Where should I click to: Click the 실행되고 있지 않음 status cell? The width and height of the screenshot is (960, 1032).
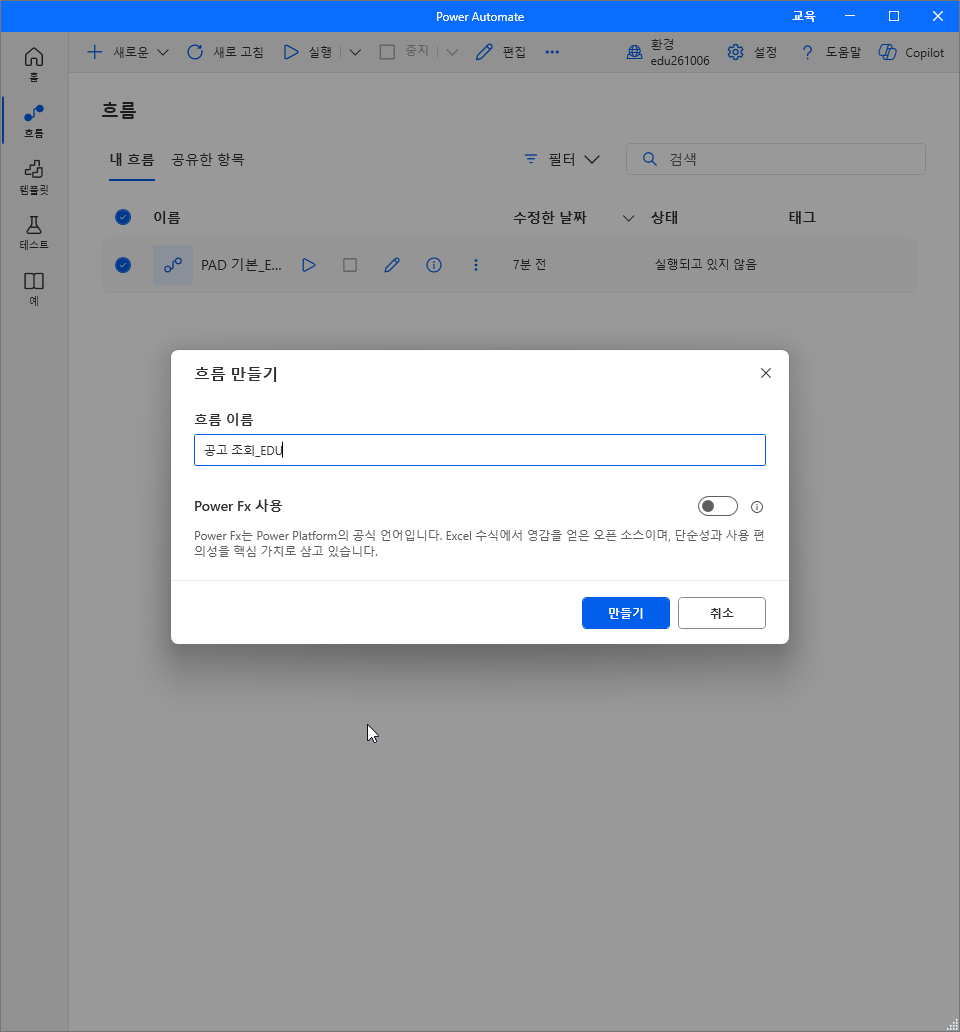coord(705,265)
